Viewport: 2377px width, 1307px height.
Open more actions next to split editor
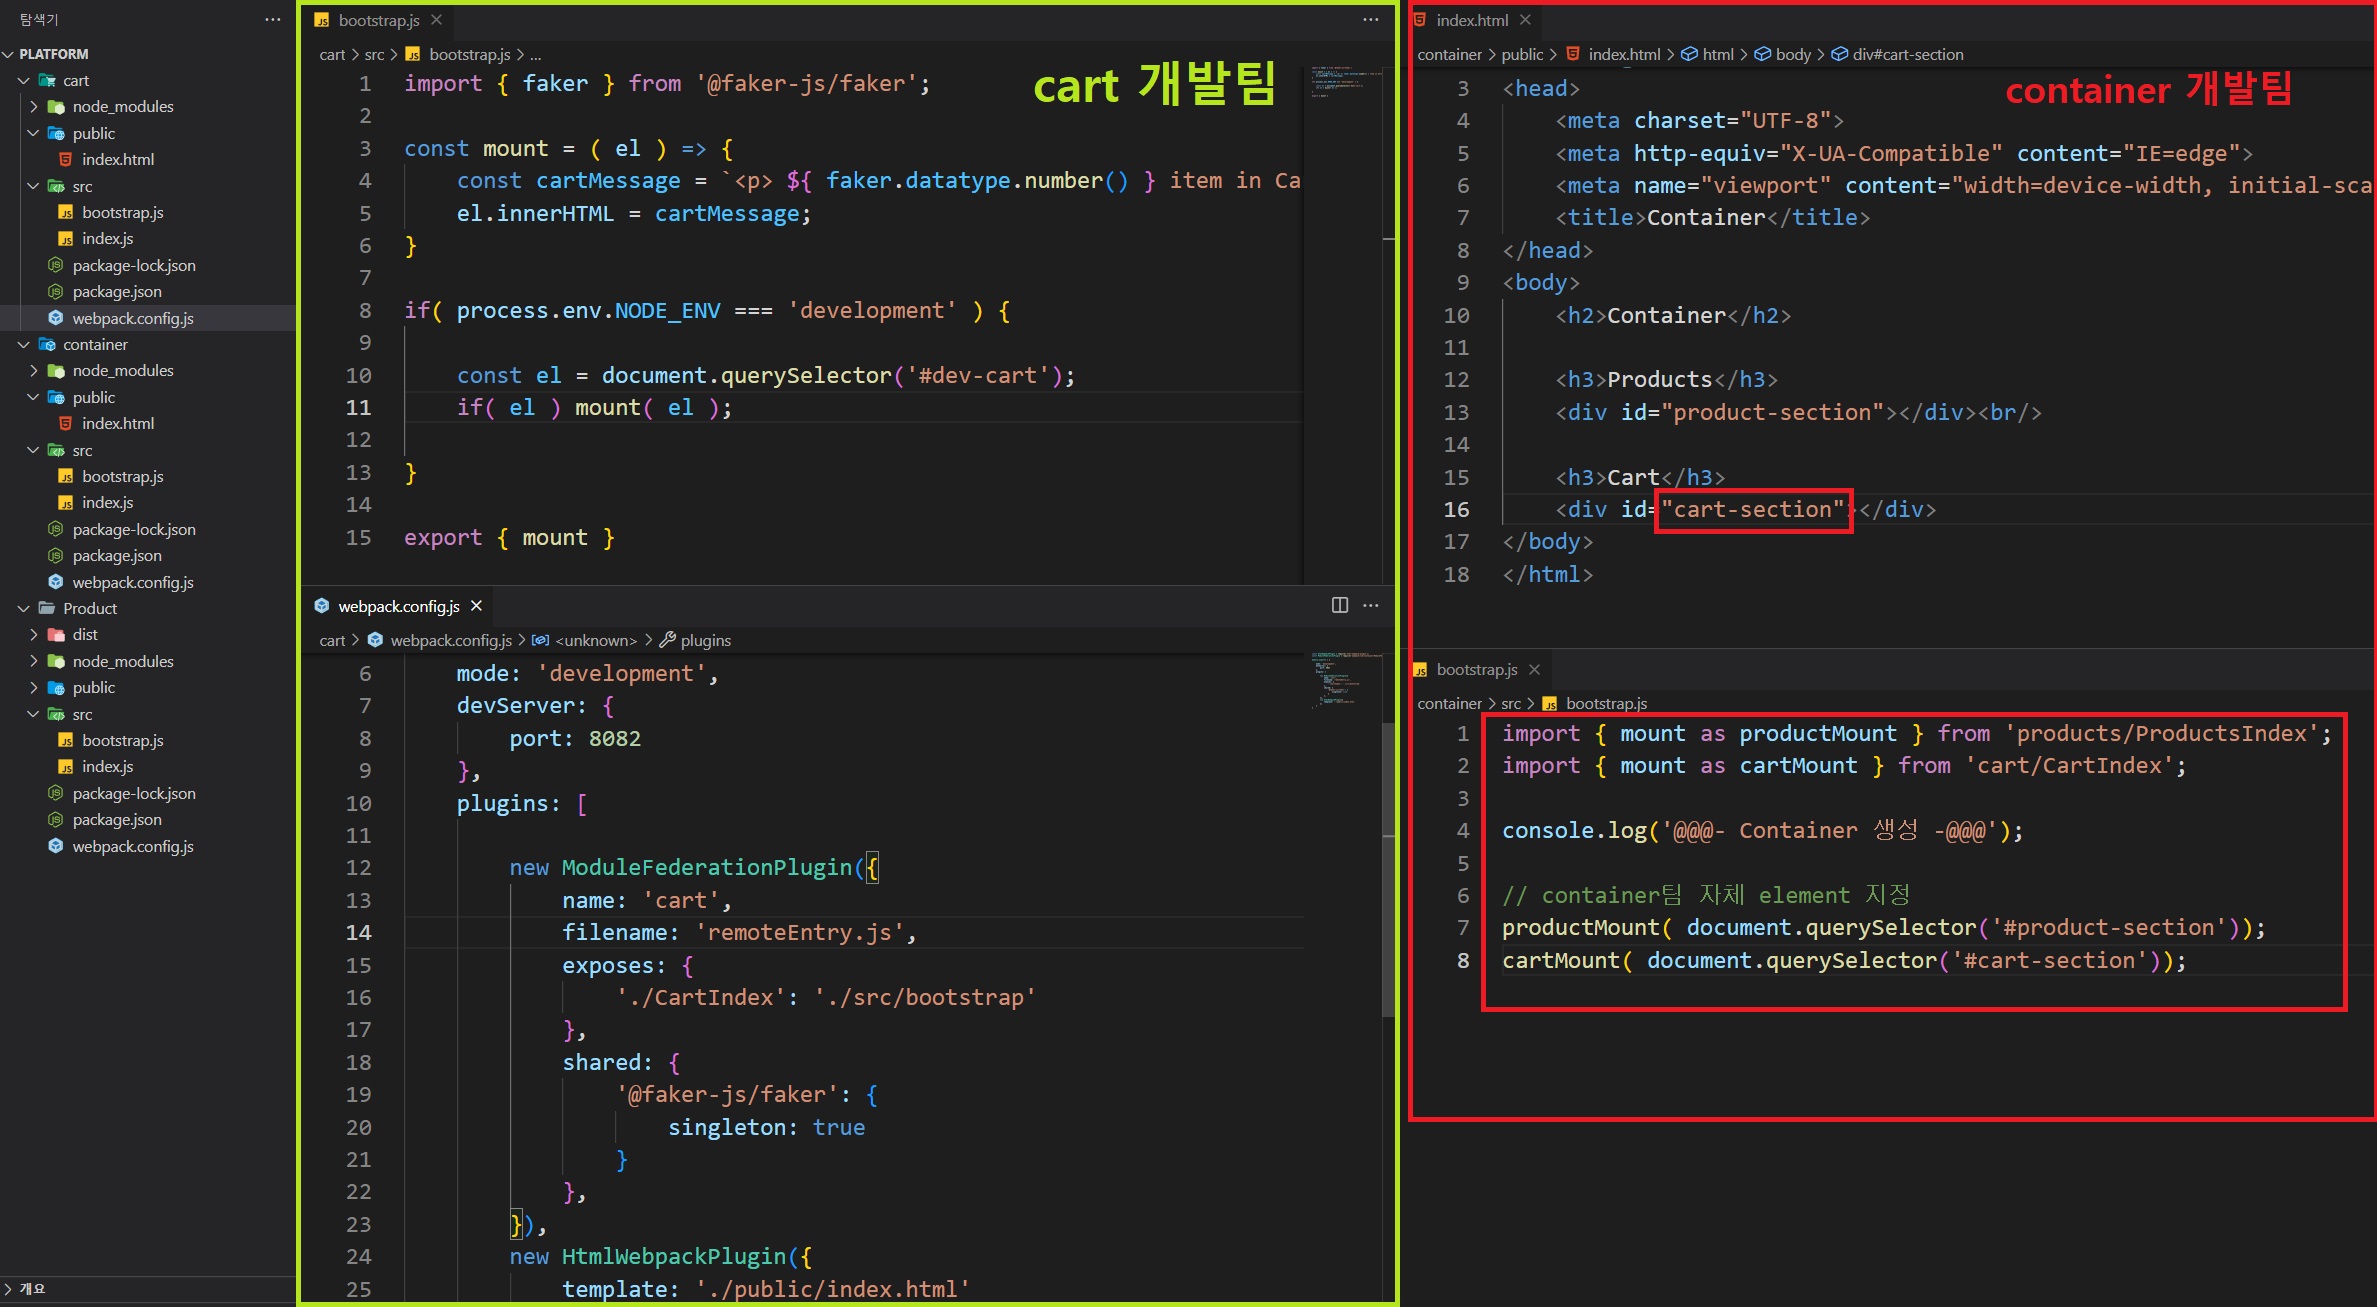[1370, 605]
